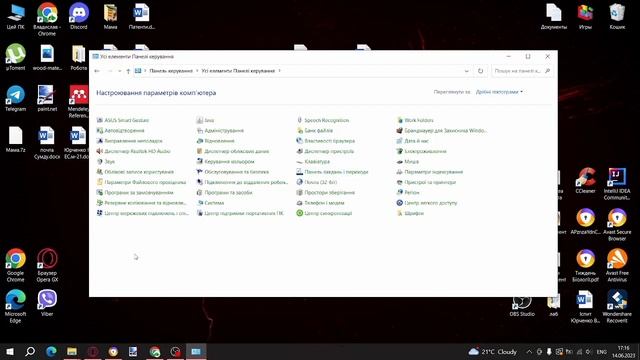This screenshot has height=360, width=640.
Task: Expand the address bar history dropdown
Action: (x=467, y=71)
